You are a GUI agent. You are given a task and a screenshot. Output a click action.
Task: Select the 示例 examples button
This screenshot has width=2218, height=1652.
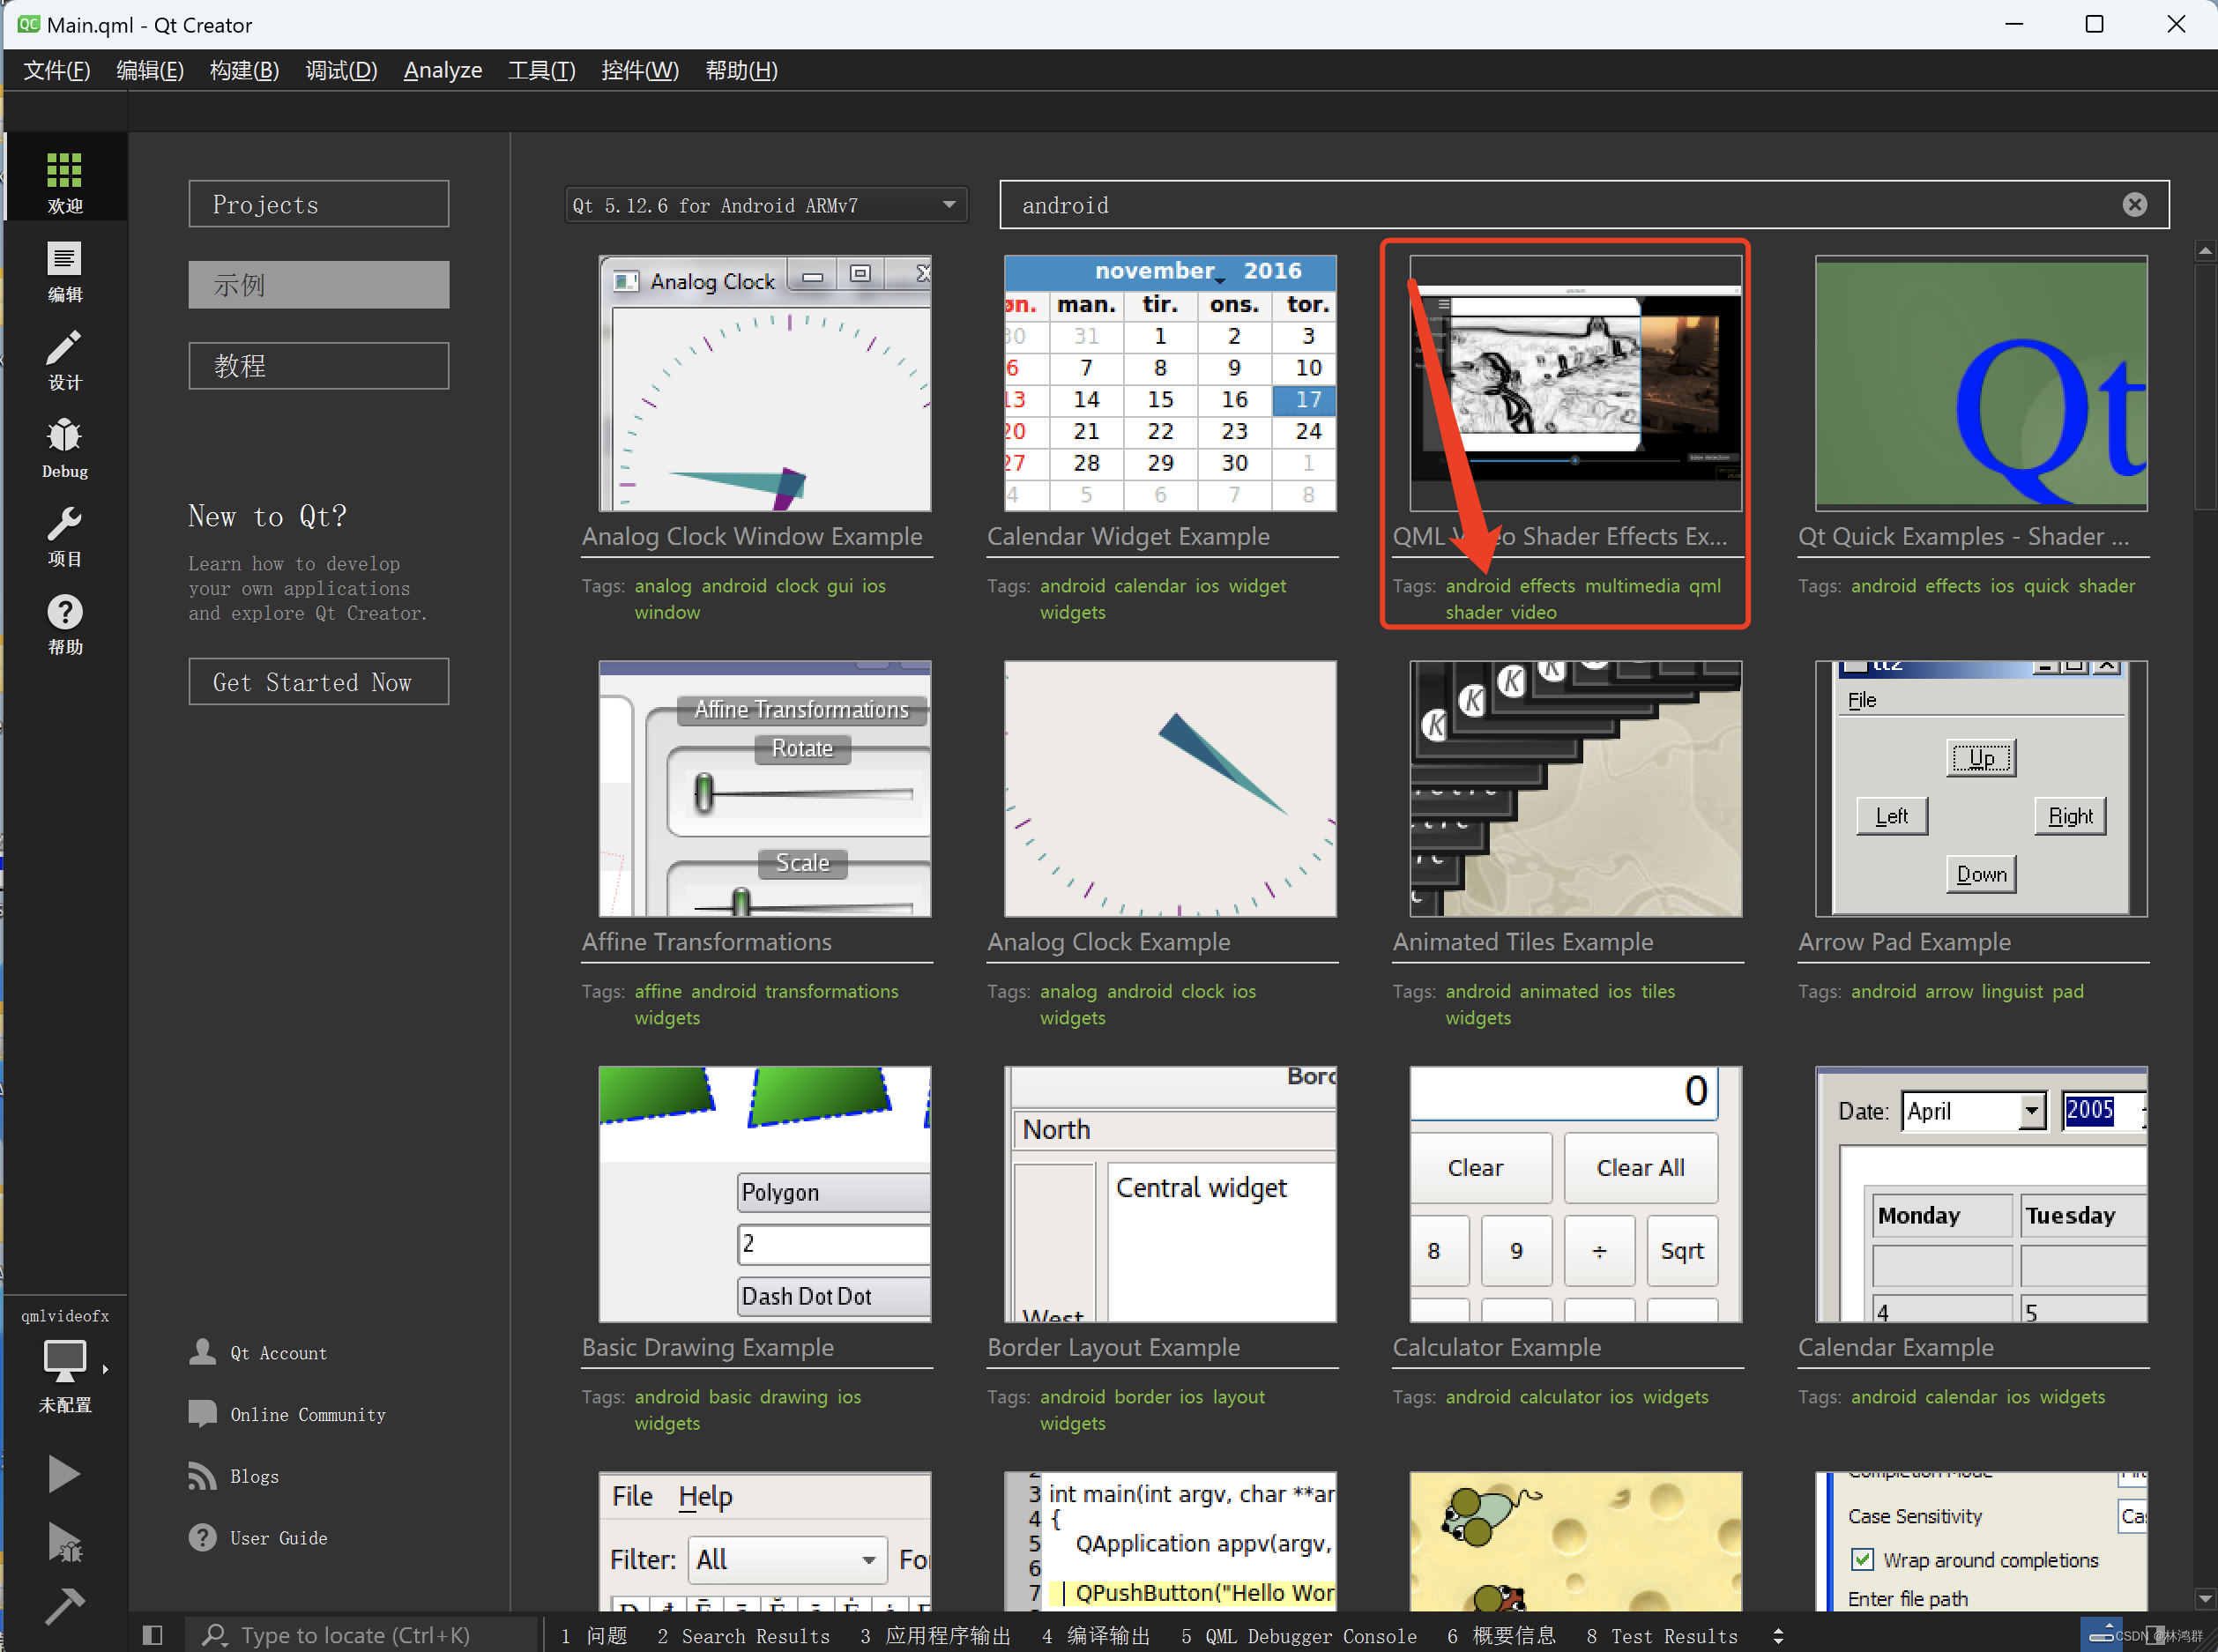(x=319, y=285)
